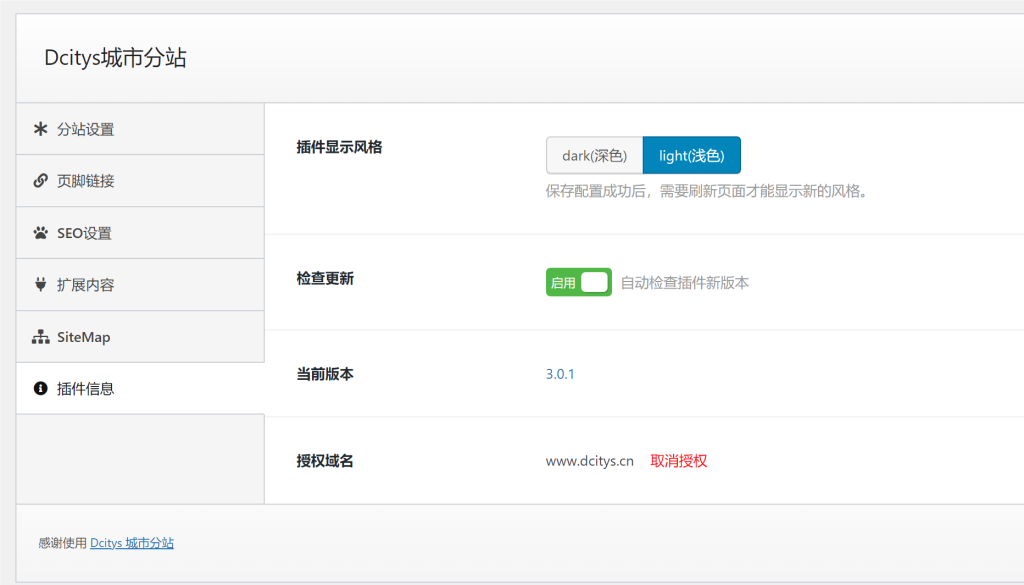Click the chain link icon for 页脚链接

click(x=41, y=181)
